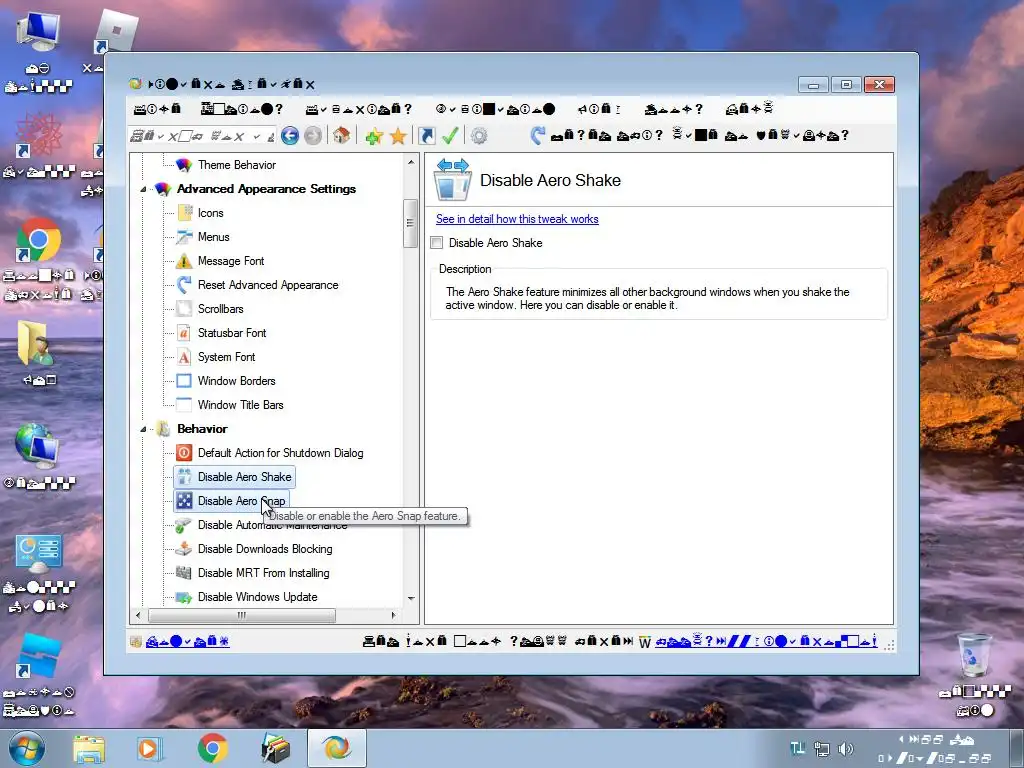The image size is (1024, 768).
Task: Click the tree's horizontal scrollbar left arrow
Action: pos(137,615)
